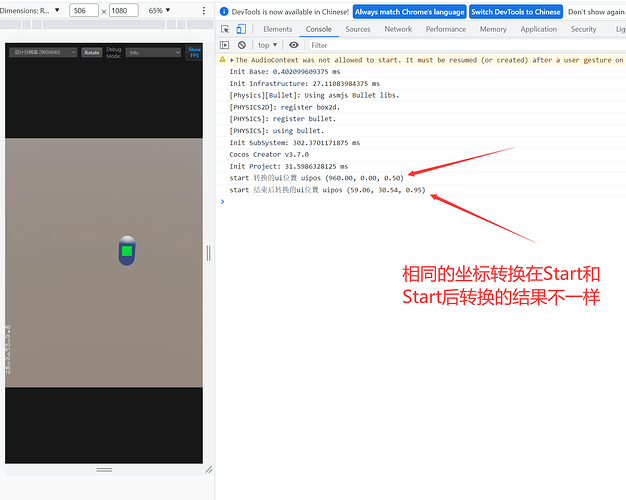Viewport: 626px width, 500px height.
Task: Create live expression with eye icon
Action: click(294, 45)
